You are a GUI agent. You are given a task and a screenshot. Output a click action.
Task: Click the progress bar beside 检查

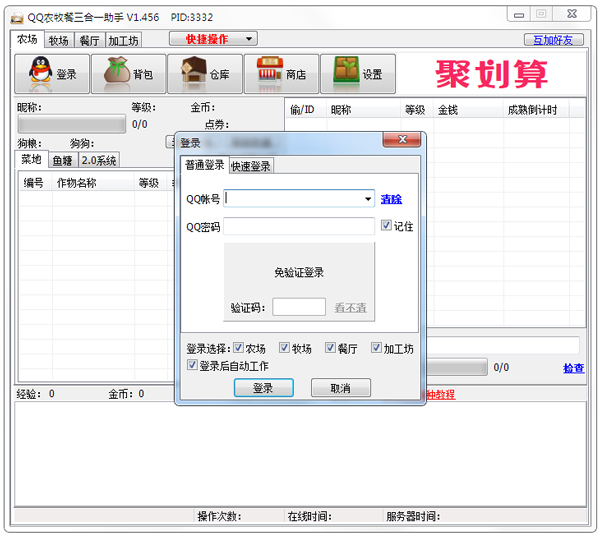tap(457, 367)
